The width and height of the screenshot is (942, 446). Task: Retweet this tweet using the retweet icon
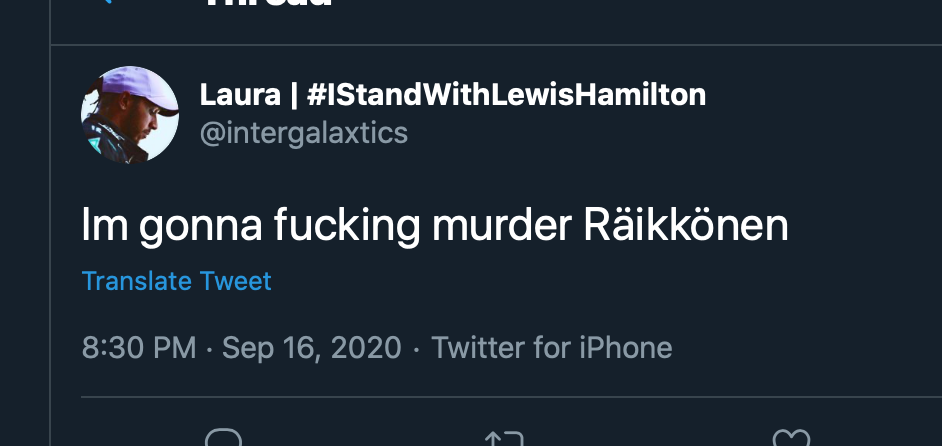tap(504, 439)
